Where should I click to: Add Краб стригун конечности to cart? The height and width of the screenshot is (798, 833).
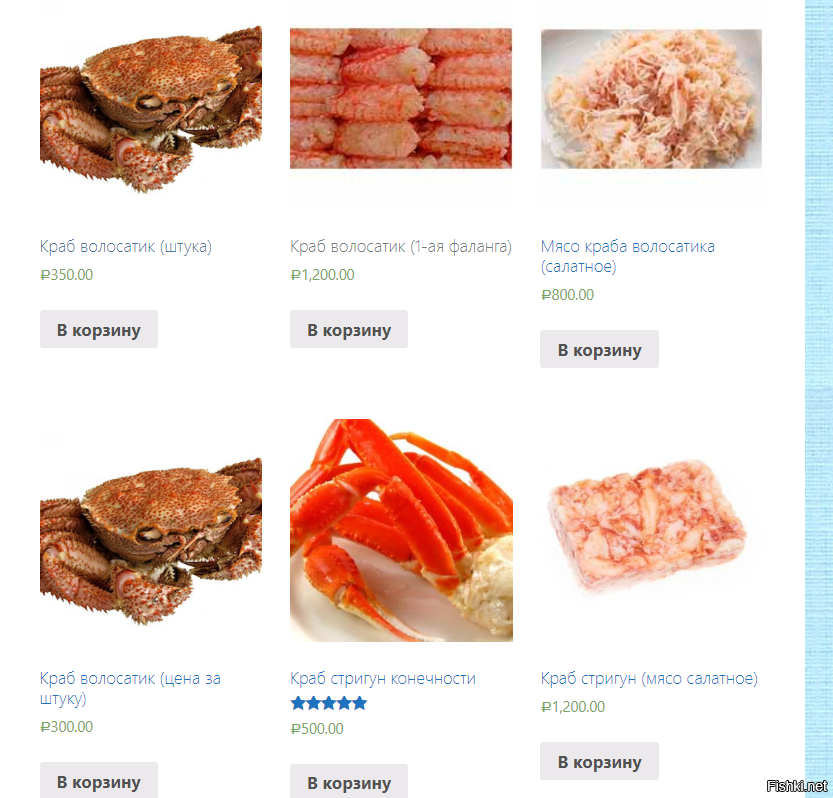tap(349, 782)
